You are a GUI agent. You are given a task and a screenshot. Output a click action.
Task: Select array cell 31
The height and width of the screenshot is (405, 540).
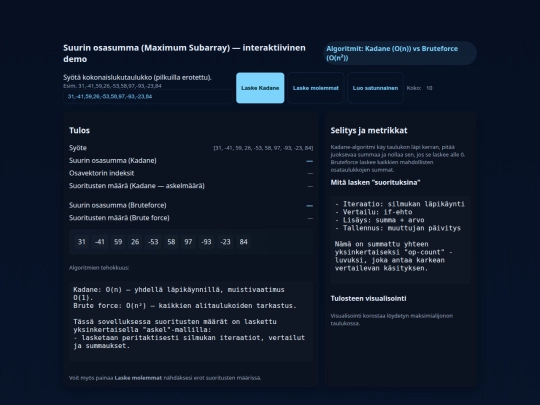tap(82, 242)
